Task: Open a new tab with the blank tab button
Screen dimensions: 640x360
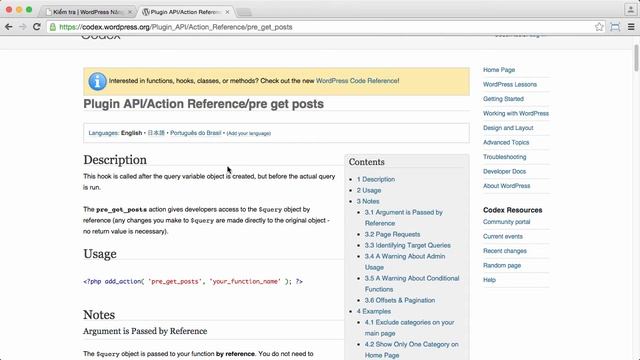Action: coord(244,12)
